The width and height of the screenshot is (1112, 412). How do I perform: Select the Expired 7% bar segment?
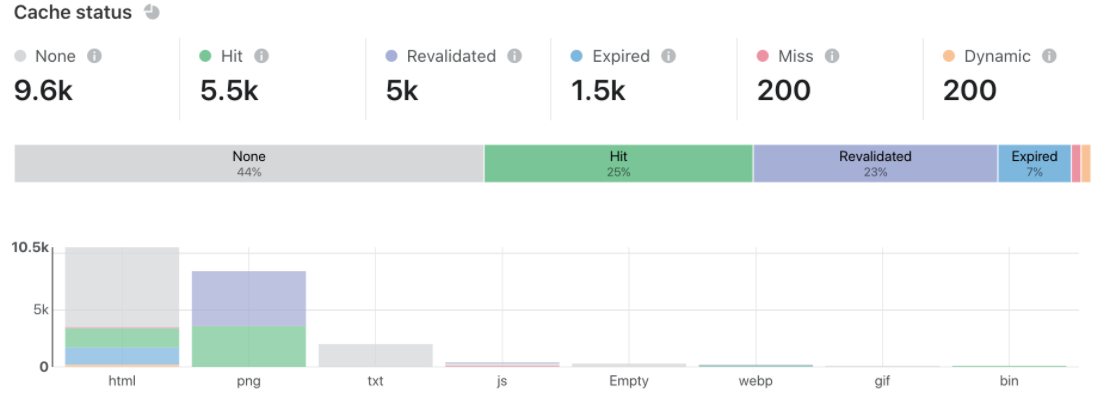[1034, 163]
